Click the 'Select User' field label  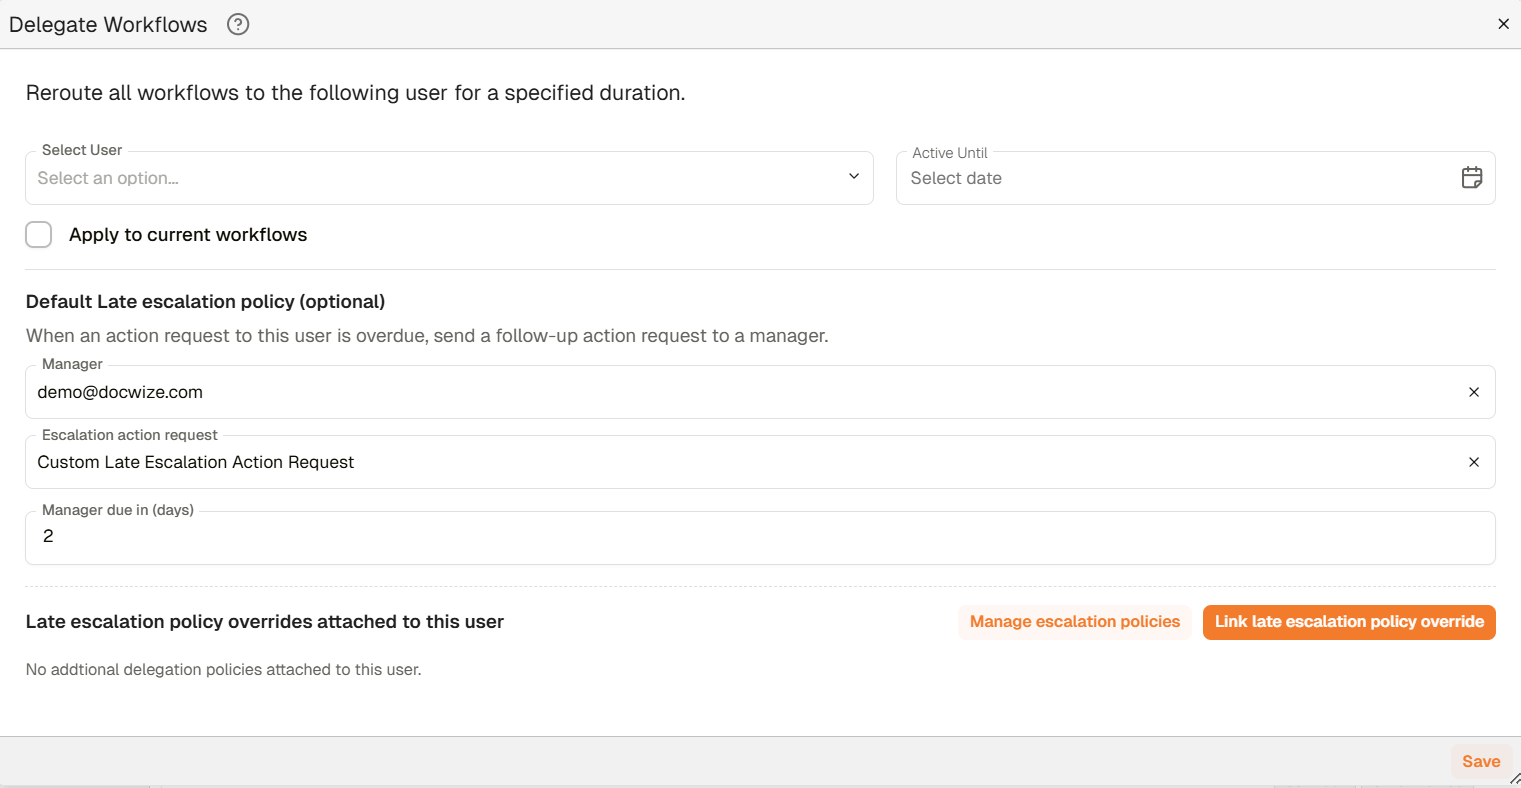(x=82, y=150)
